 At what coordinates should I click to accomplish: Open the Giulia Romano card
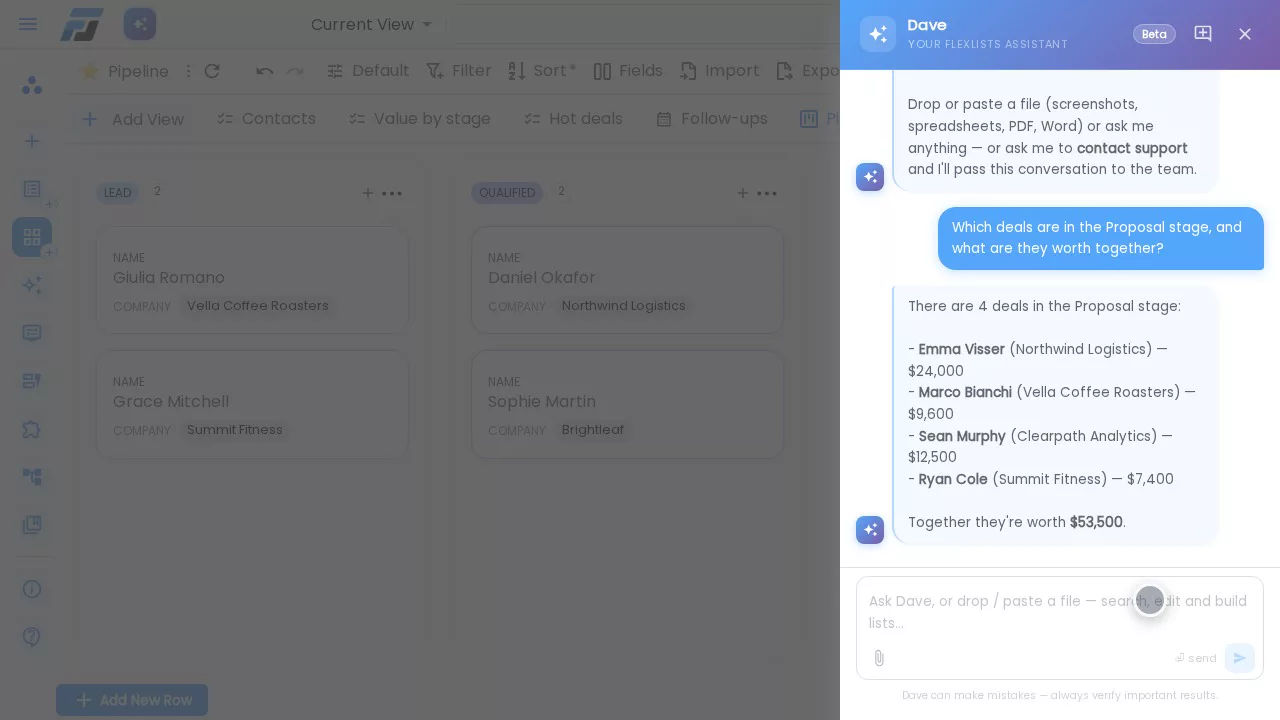point(252,280)
